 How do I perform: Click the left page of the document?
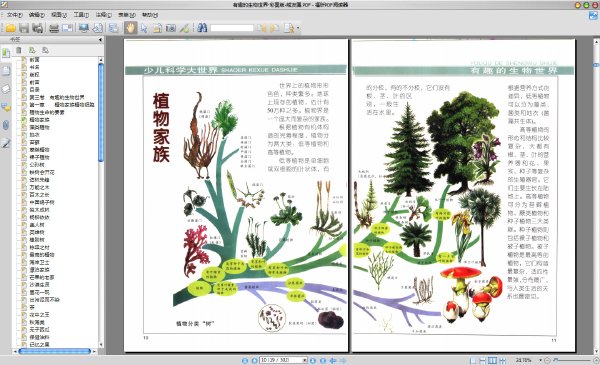click(236, 195)
